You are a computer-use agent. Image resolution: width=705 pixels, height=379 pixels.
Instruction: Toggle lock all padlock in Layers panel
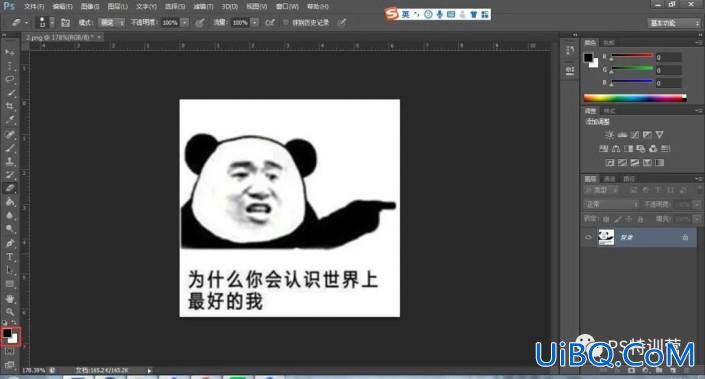click(640, 219)
